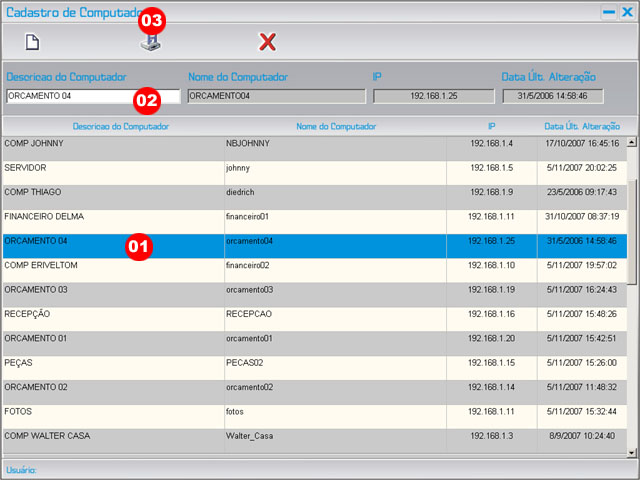640x480 pixels.
Task: Select the RECEPÇÃO row
Action: 110,314
